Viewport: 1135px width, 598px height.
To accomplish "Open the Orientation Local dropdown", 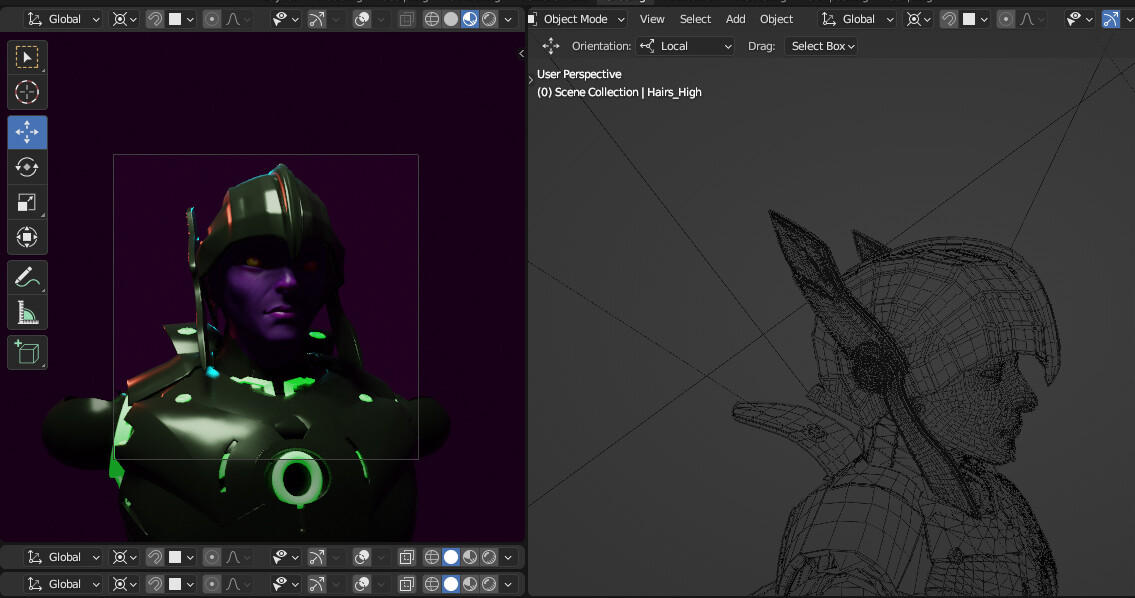I will click(x=686, y=46).
